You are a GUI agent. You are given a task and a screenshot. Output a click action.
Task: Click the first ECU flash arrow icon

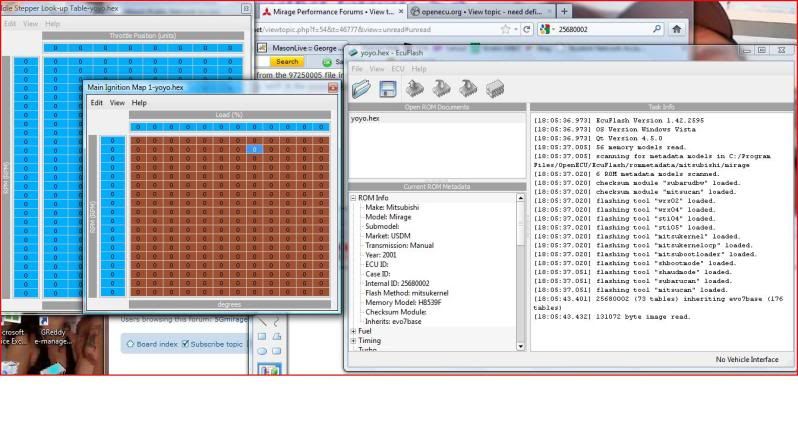pyautogui.click(x=415, y=90)
